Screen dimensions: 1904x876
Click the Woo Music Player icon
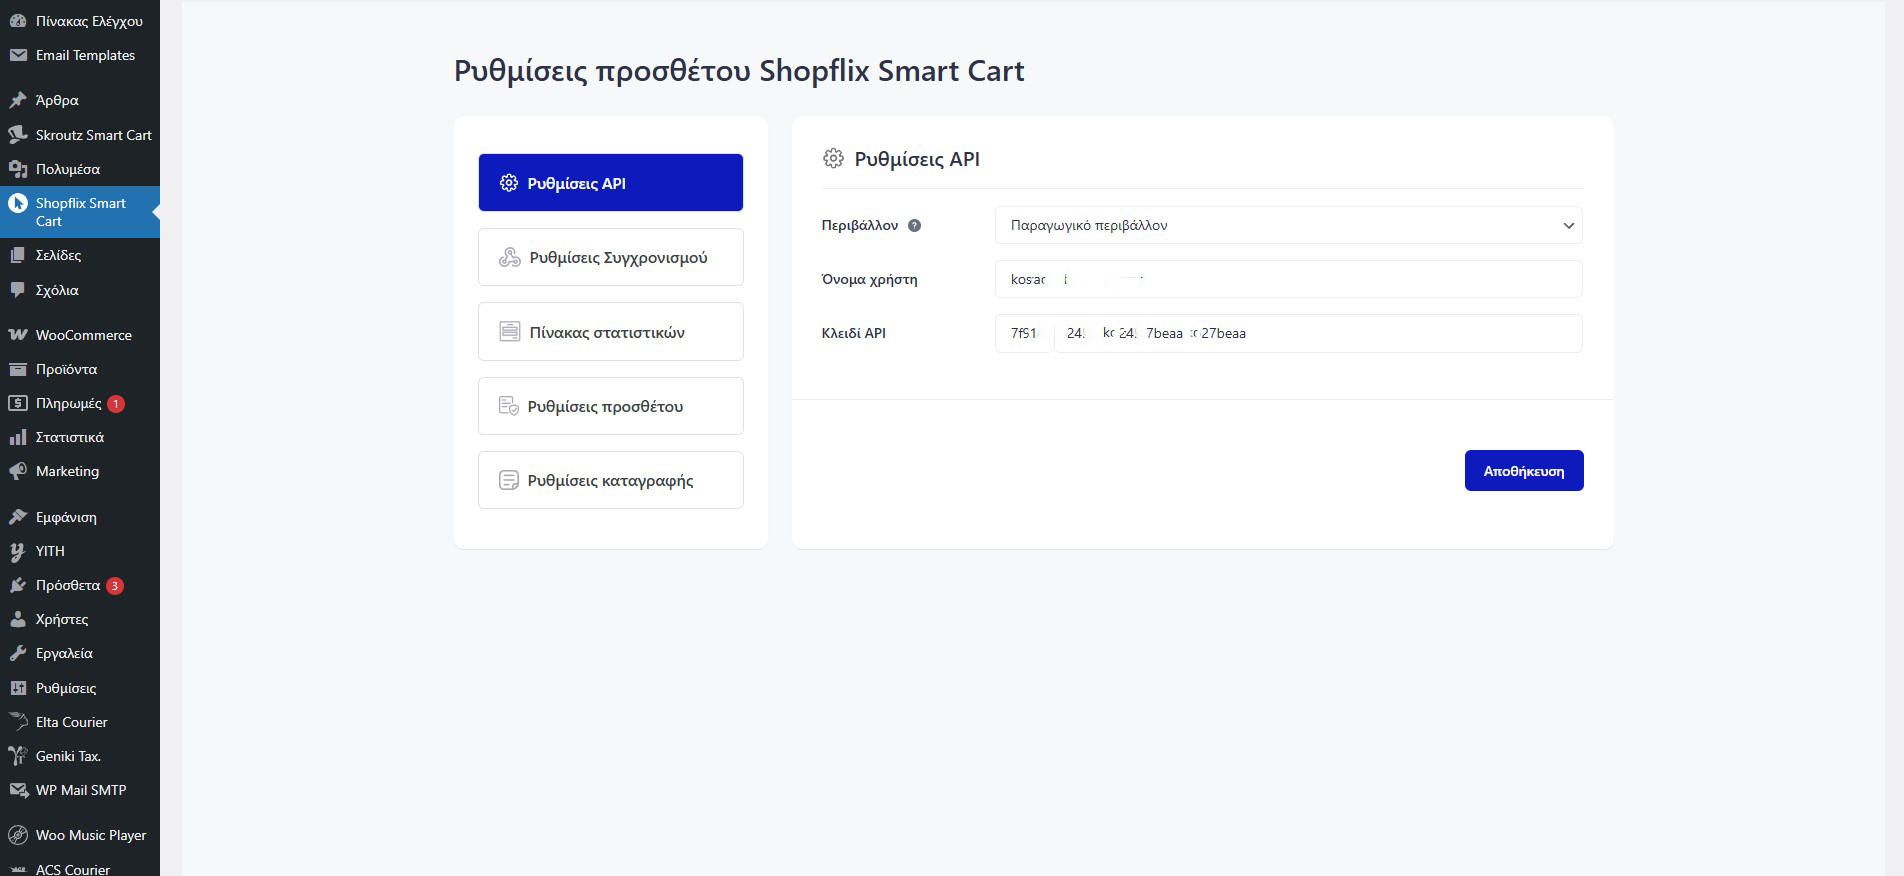(x=17, y=835)
